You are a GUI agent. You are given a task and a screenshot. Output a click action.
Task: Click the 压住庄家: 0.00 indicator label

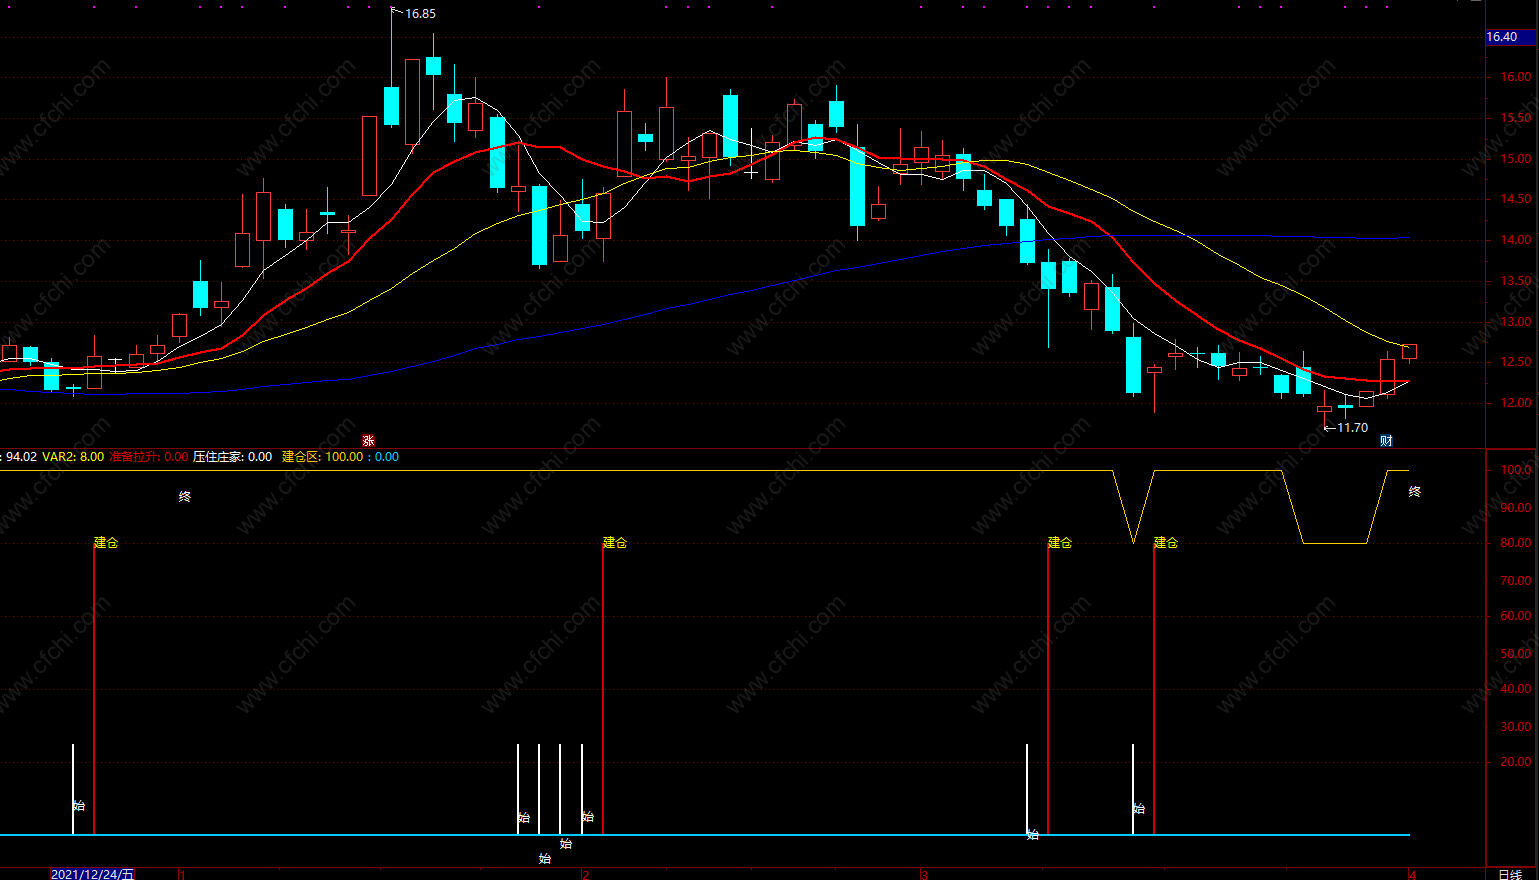tap(233, 457)
